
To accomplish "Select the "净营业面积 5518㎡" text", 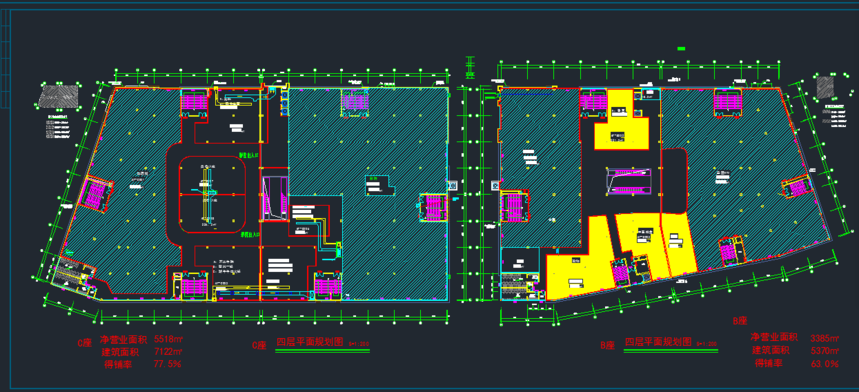I will [140, 338].
